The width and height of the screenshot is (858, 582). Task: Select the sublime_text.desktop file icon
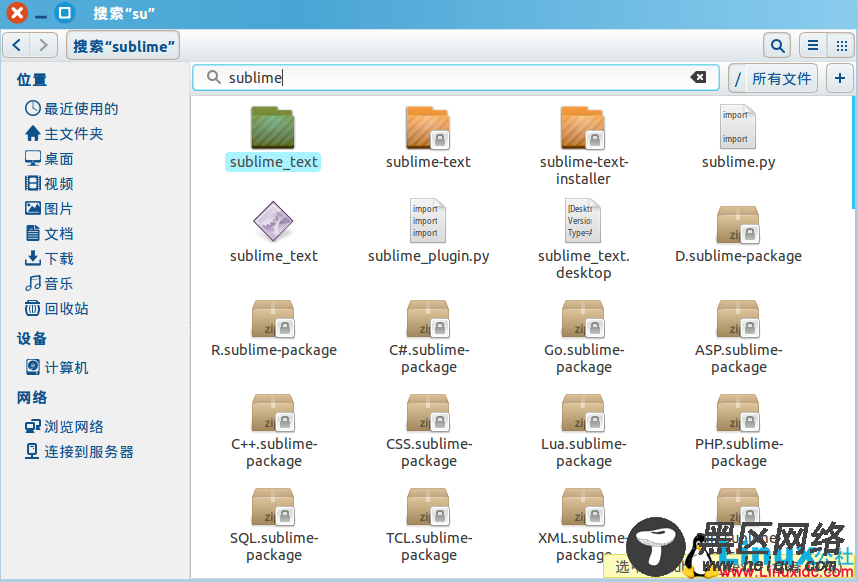[583, 220]
